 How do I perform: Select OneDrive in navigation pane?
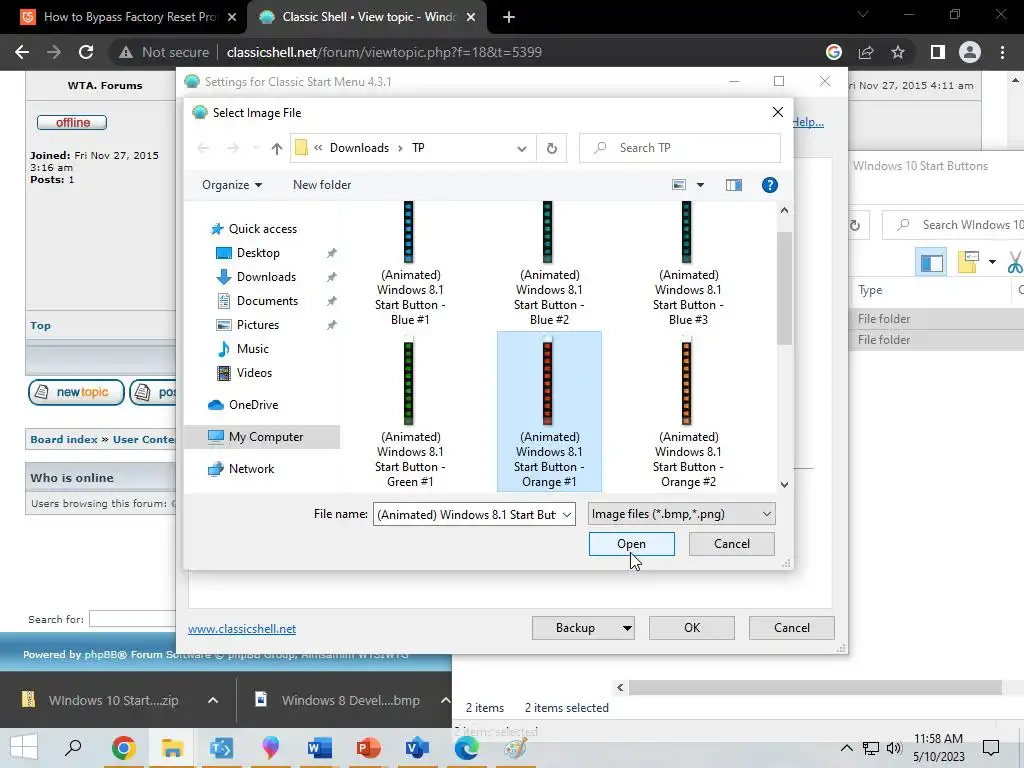pos(253,405)
